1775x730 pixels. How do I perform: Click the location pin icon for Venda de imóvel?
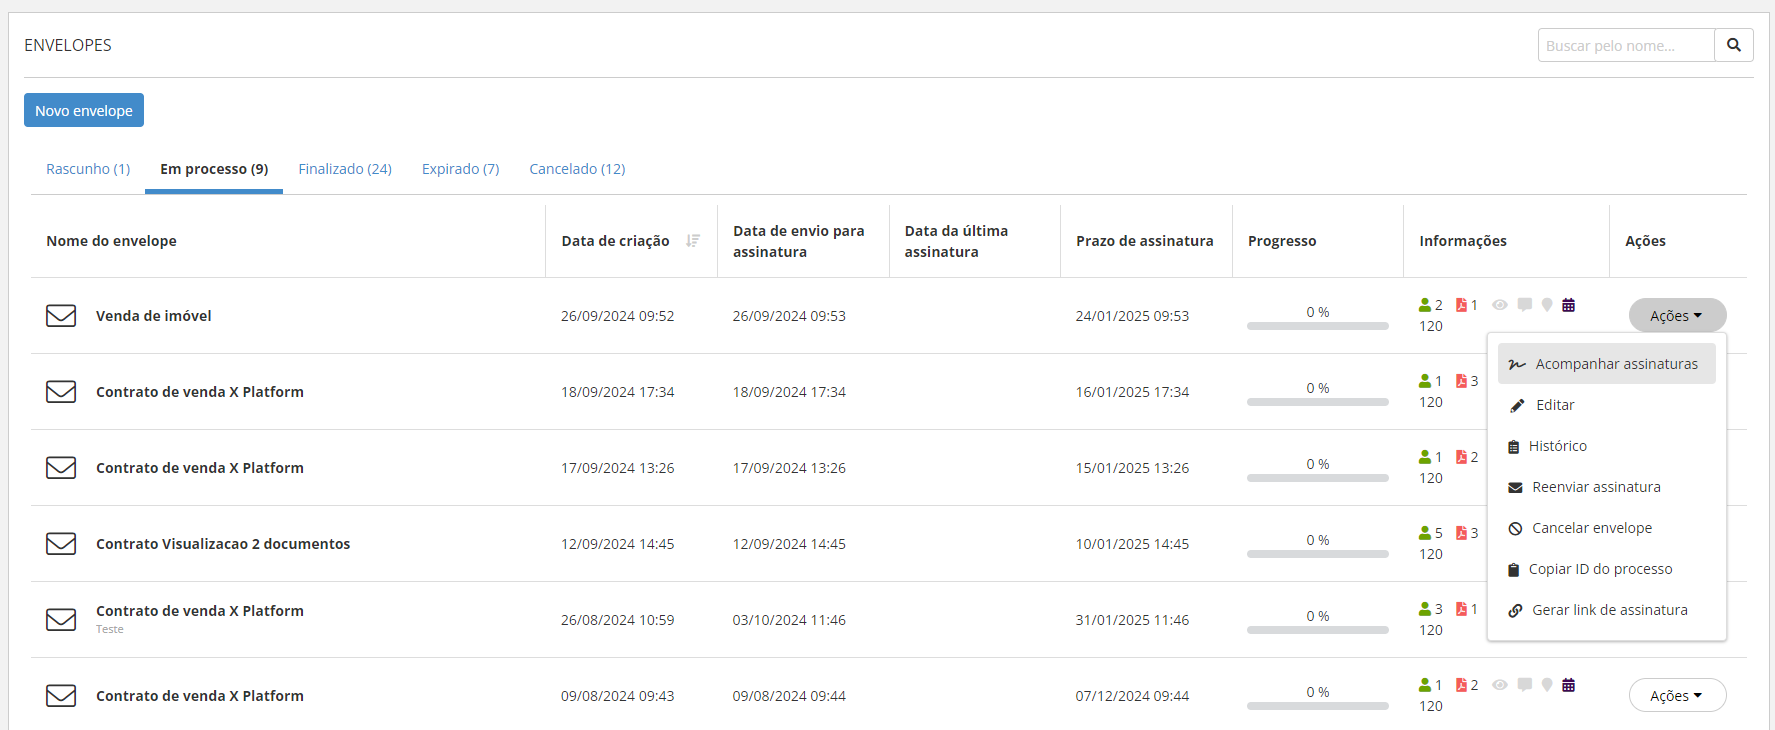click(x=1547, y=305)
